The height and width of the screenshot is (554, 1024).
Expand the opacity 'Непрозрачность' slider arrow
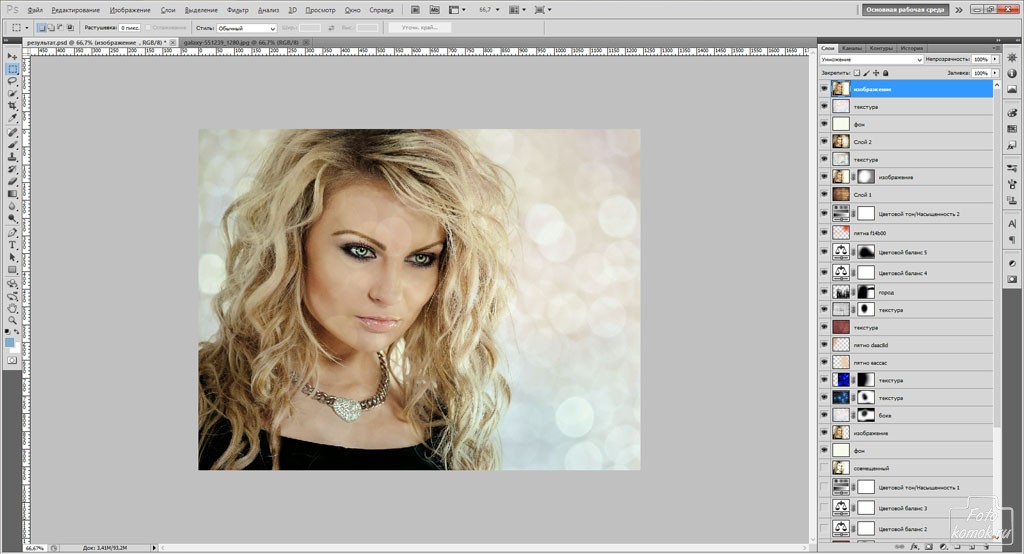[994, 60]
